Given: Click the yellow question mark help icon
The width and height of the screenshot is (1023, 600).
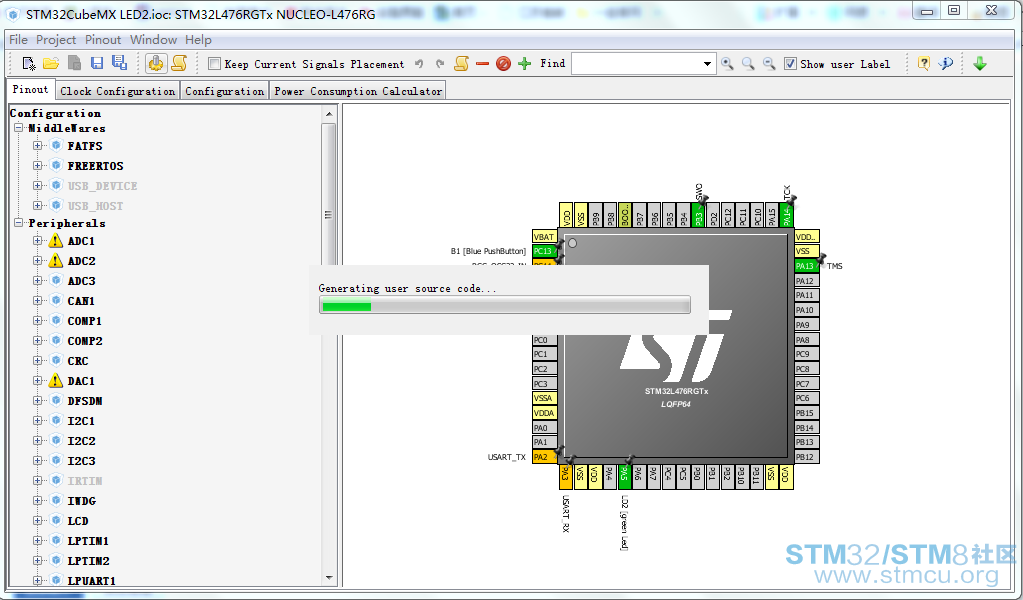Looking at the screenshot, I should point(924,63).
